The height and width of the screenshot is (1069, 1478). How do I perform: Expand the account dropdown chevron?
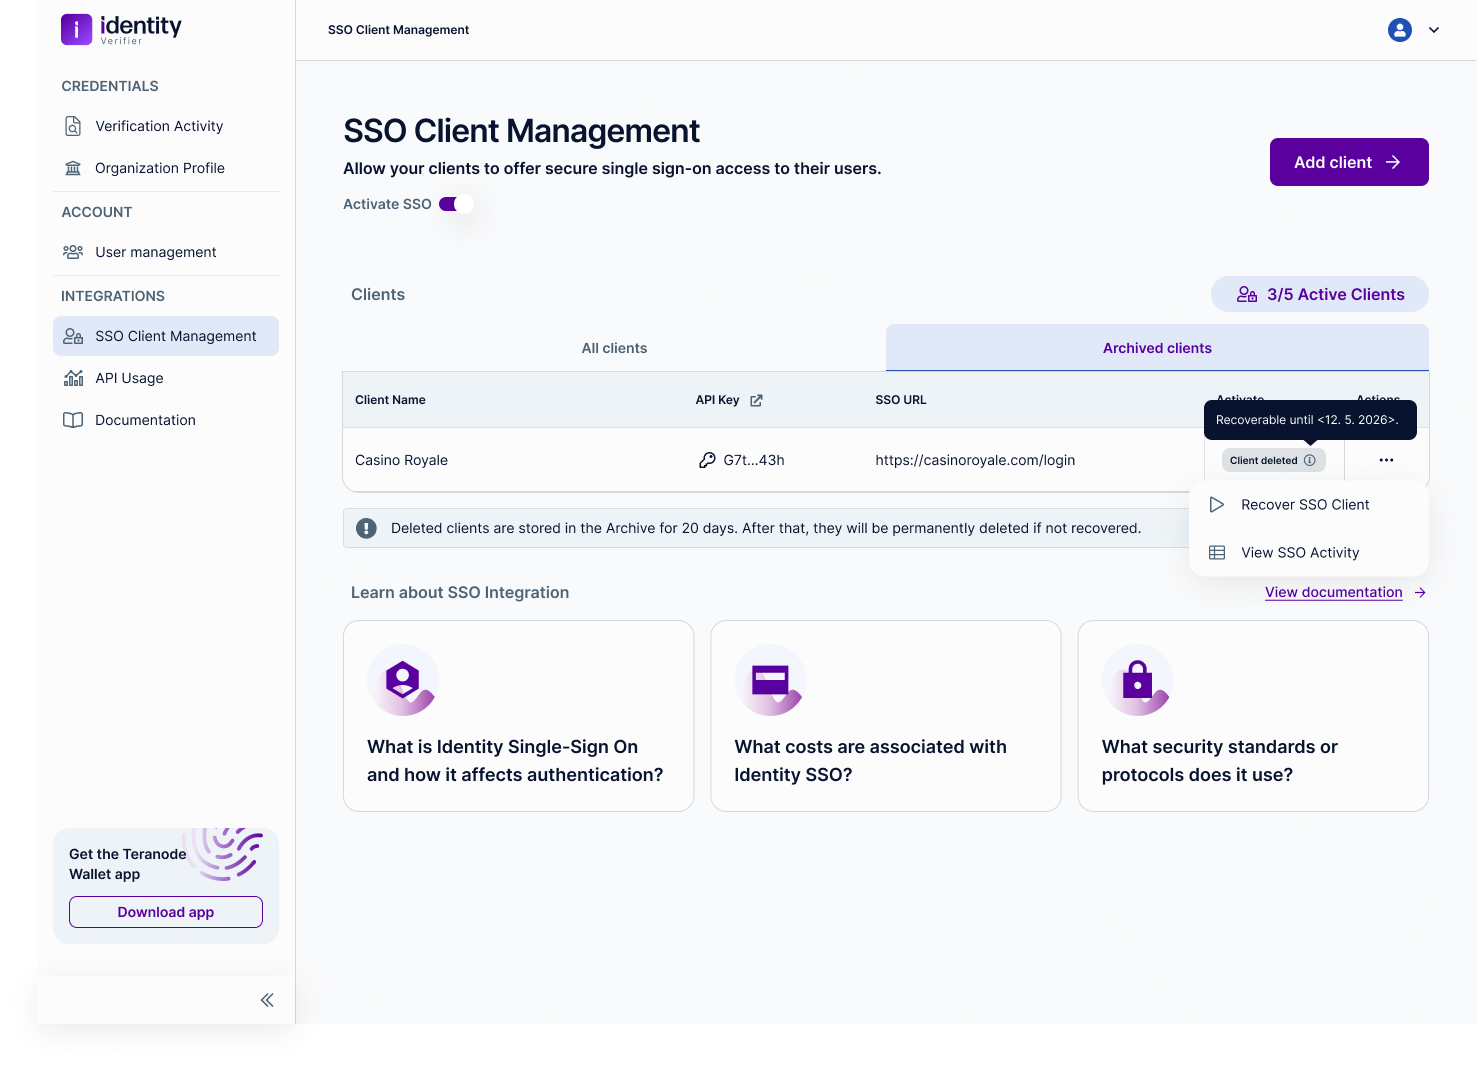1433,30
